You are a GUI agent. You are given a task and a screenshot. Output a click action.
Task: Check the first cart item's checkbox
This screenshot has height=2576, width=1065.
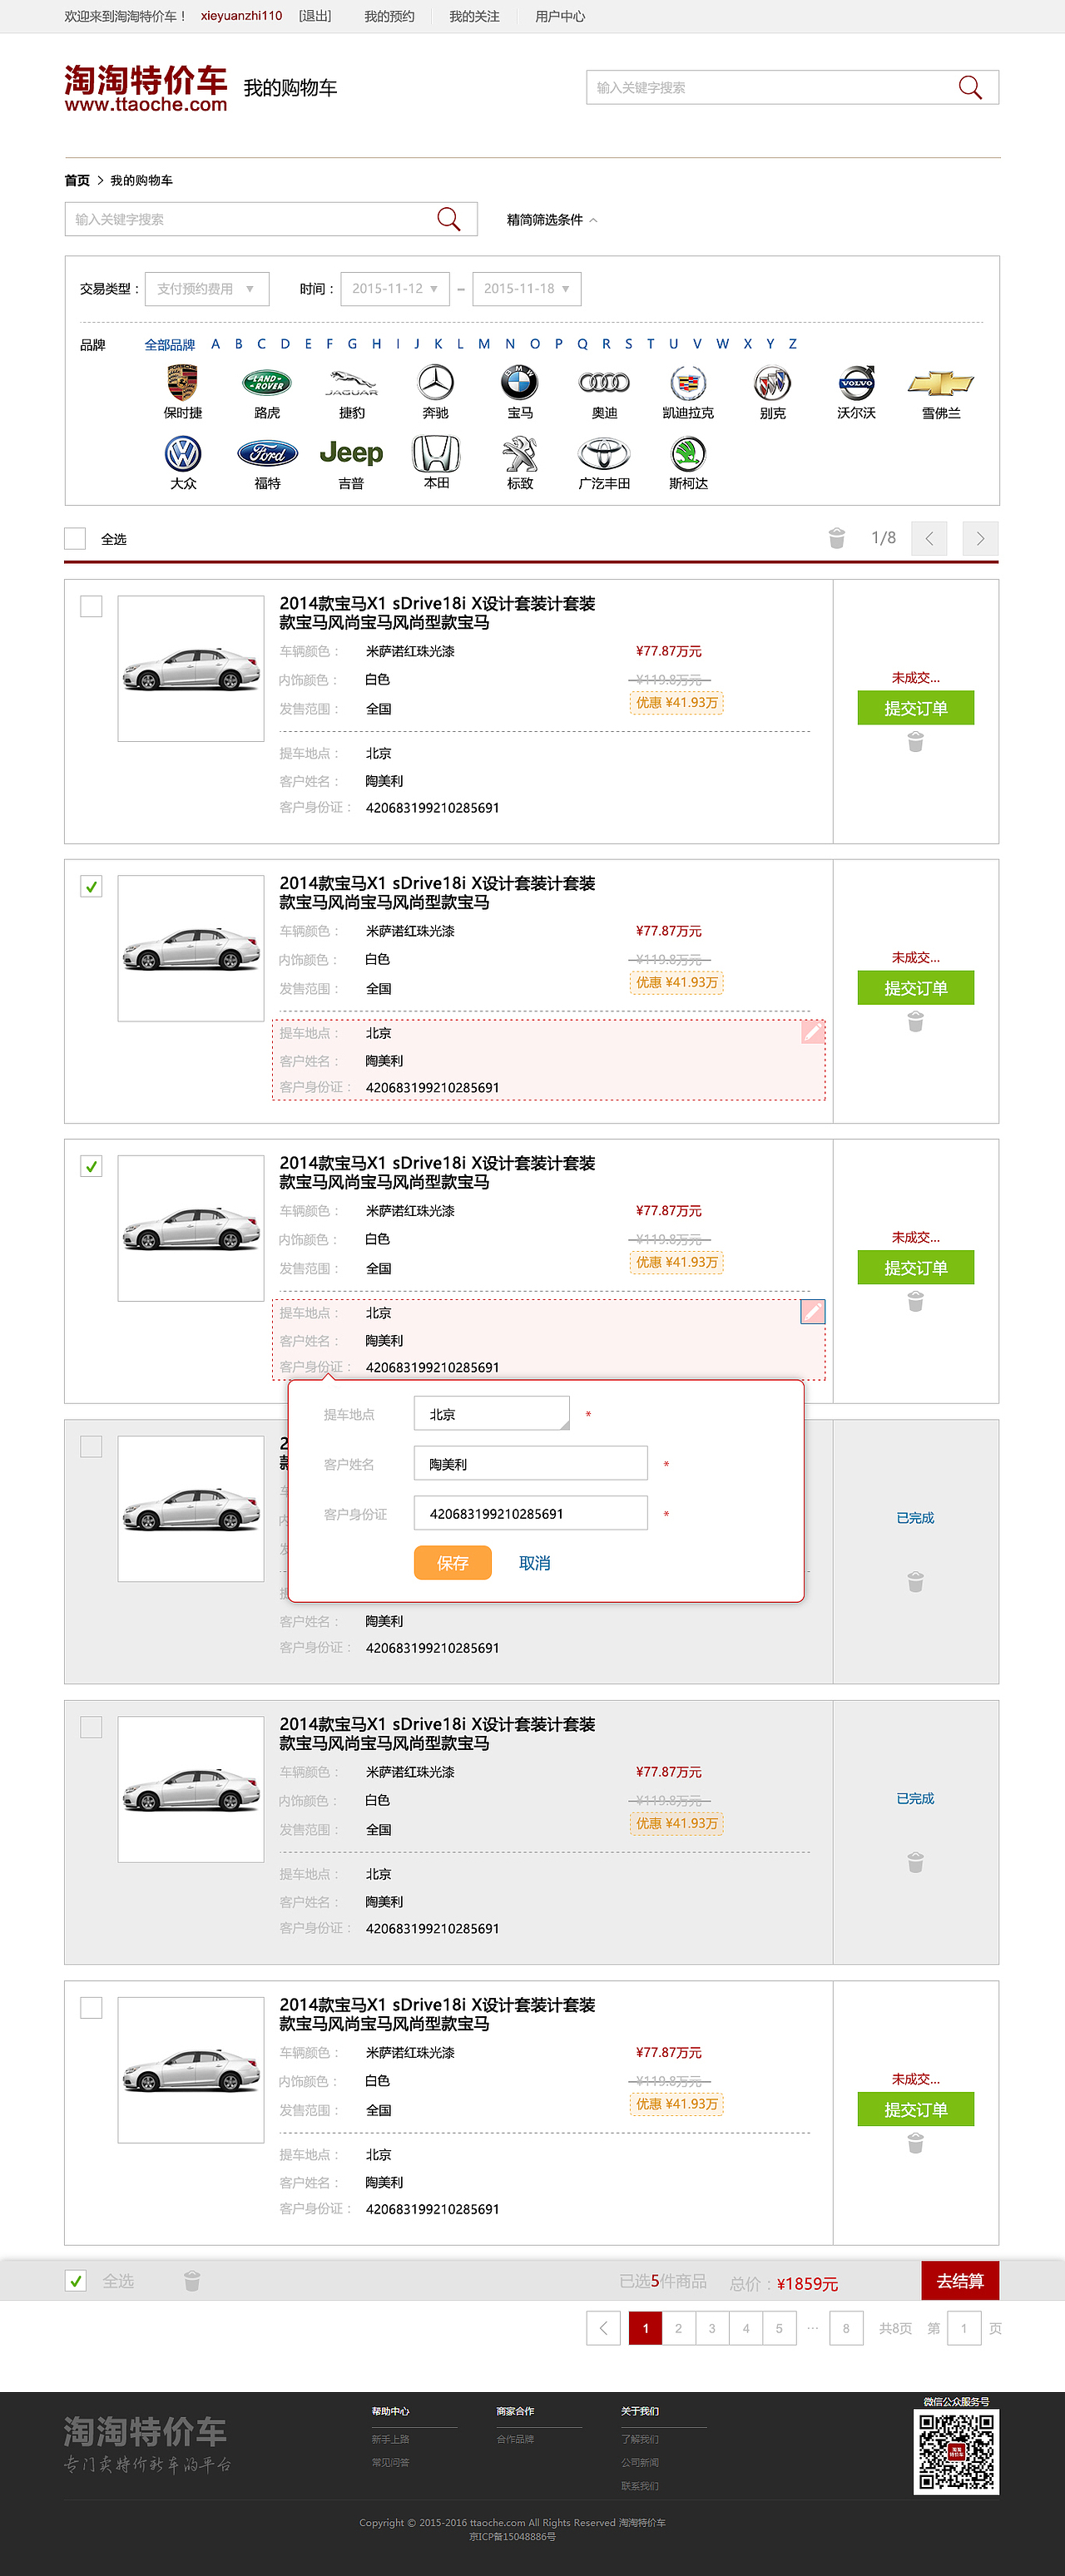tap(91, 606)
